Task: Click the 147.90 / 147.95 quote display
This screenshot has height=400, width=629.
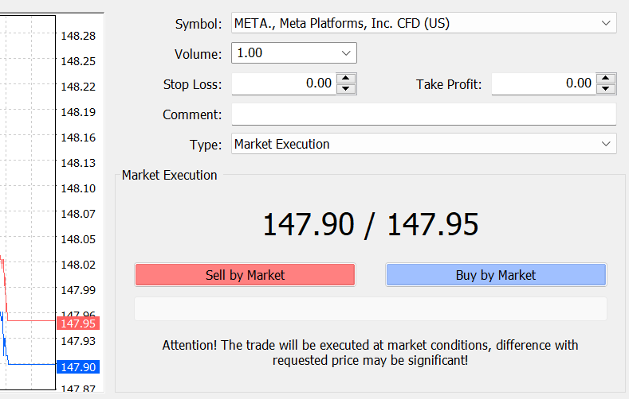Action: [370, 225]
